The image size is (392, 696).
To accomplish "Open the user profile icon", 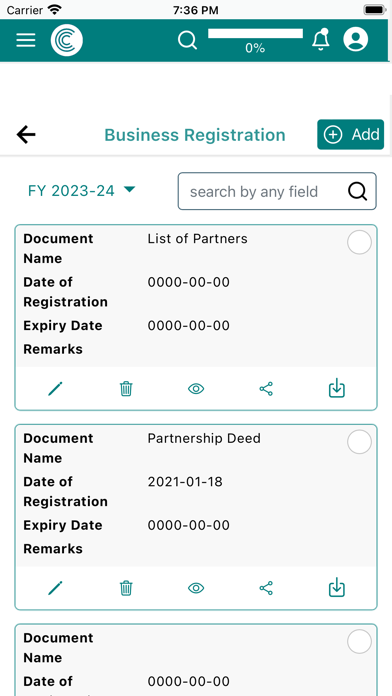I will coord(356,40).
